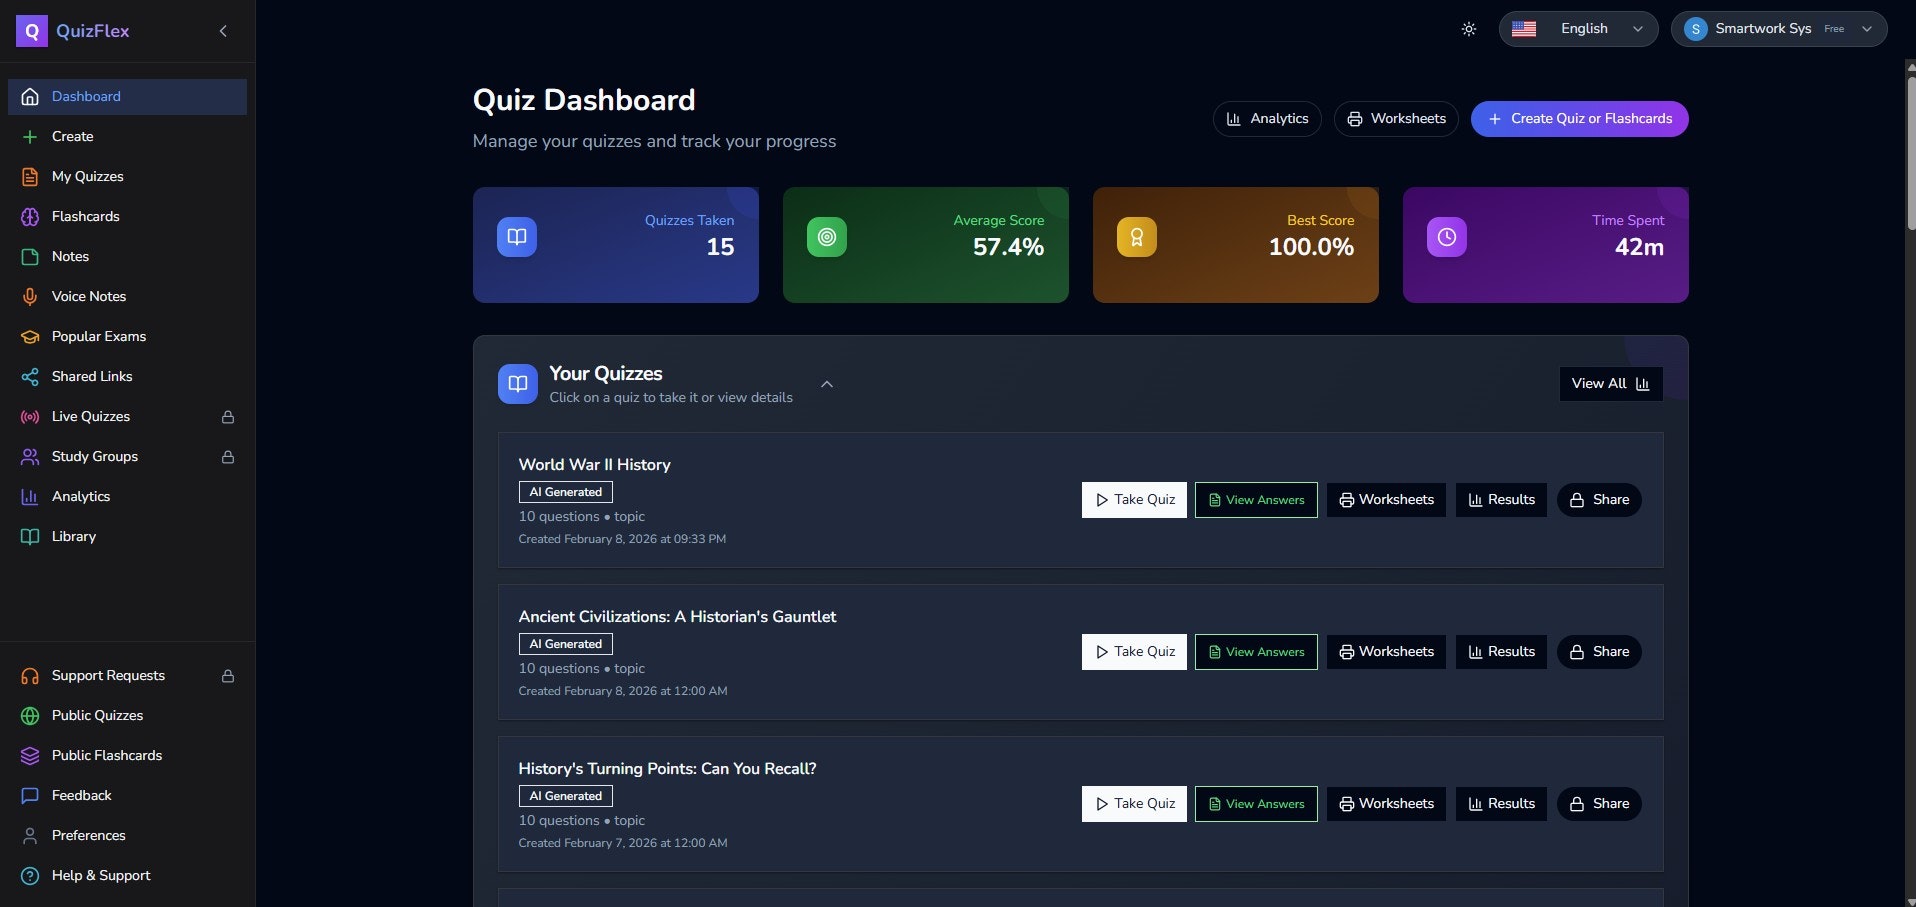Open the Smartwork Sys account dropdown
1916x907 pixels.
click(x=1780, y=29)
